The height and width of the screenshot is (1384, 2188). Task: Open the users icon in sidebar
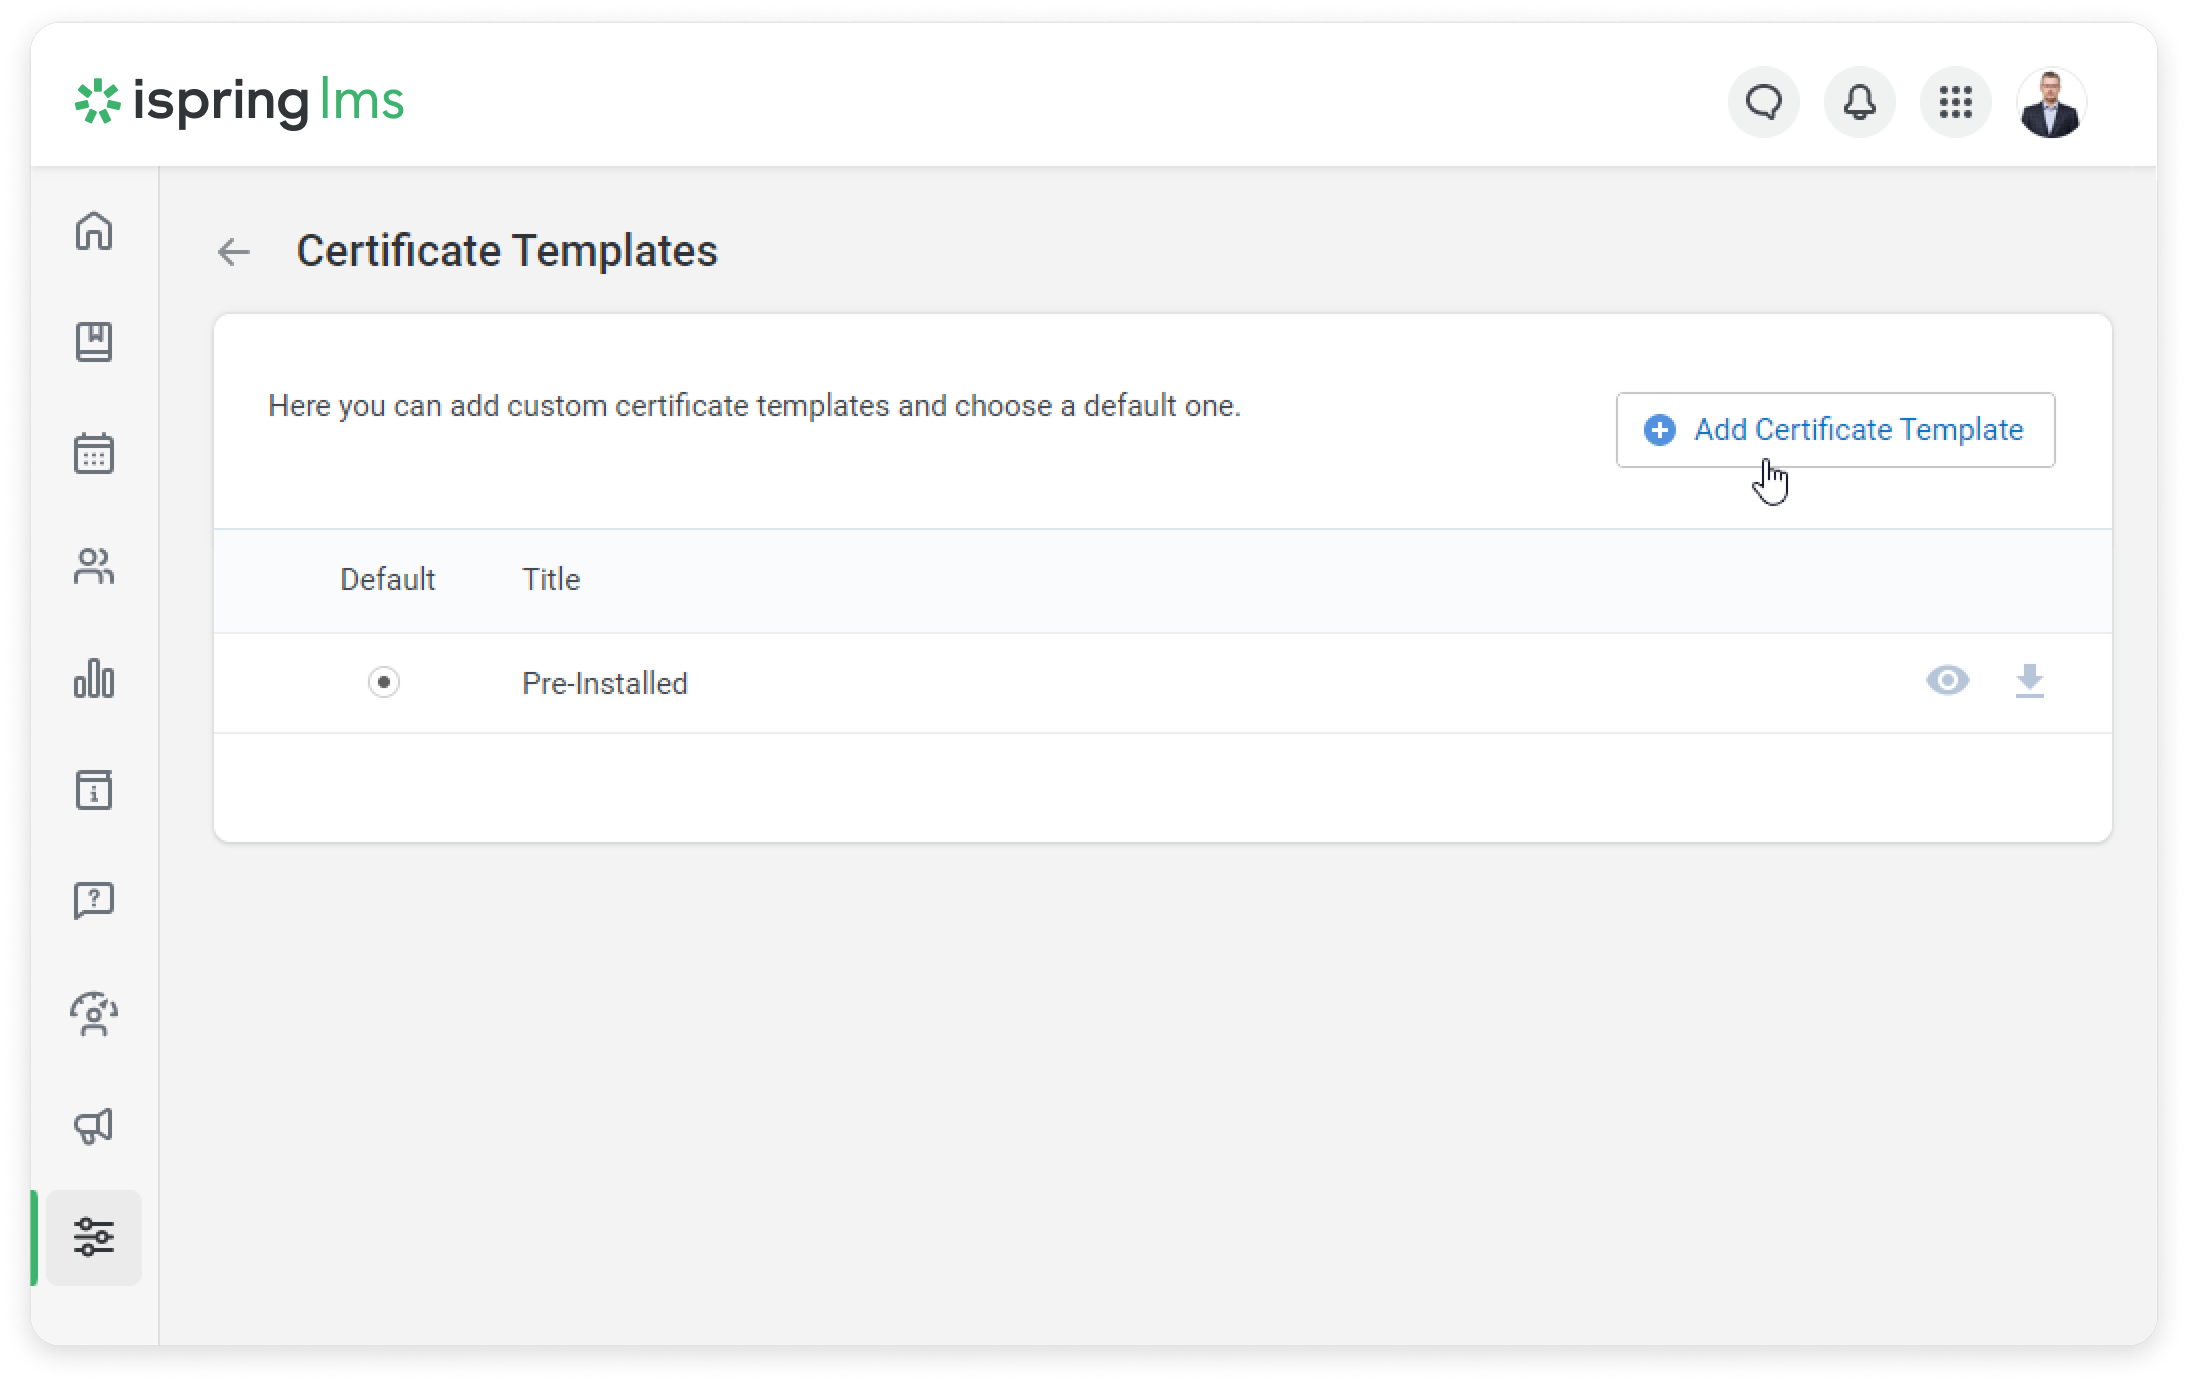coord(94,567)
